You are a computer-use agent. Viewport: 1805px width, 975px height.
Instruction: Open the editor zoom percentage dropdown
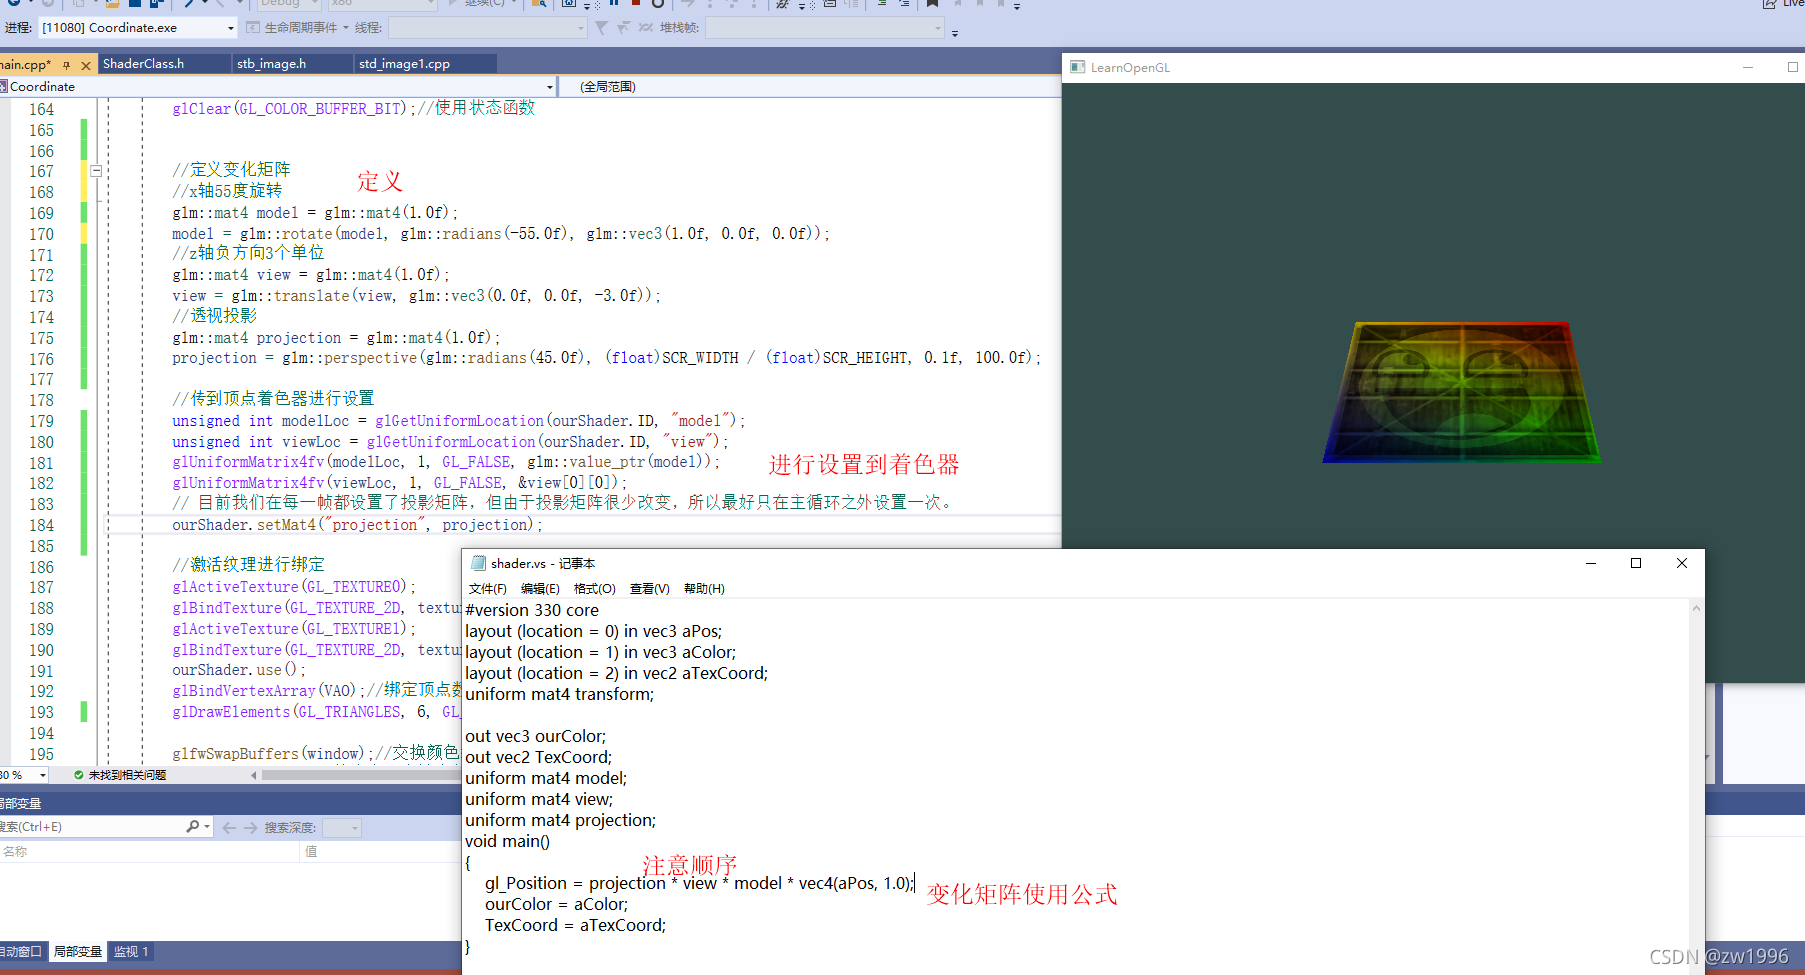pyautogui.click(x=42, y=775)
